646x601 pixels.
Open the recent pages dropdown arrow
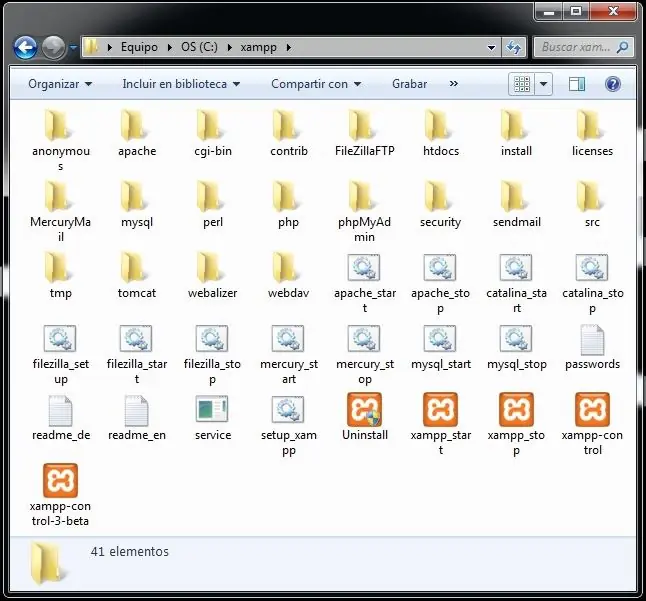pyautogui.click(x=73, y=47)
